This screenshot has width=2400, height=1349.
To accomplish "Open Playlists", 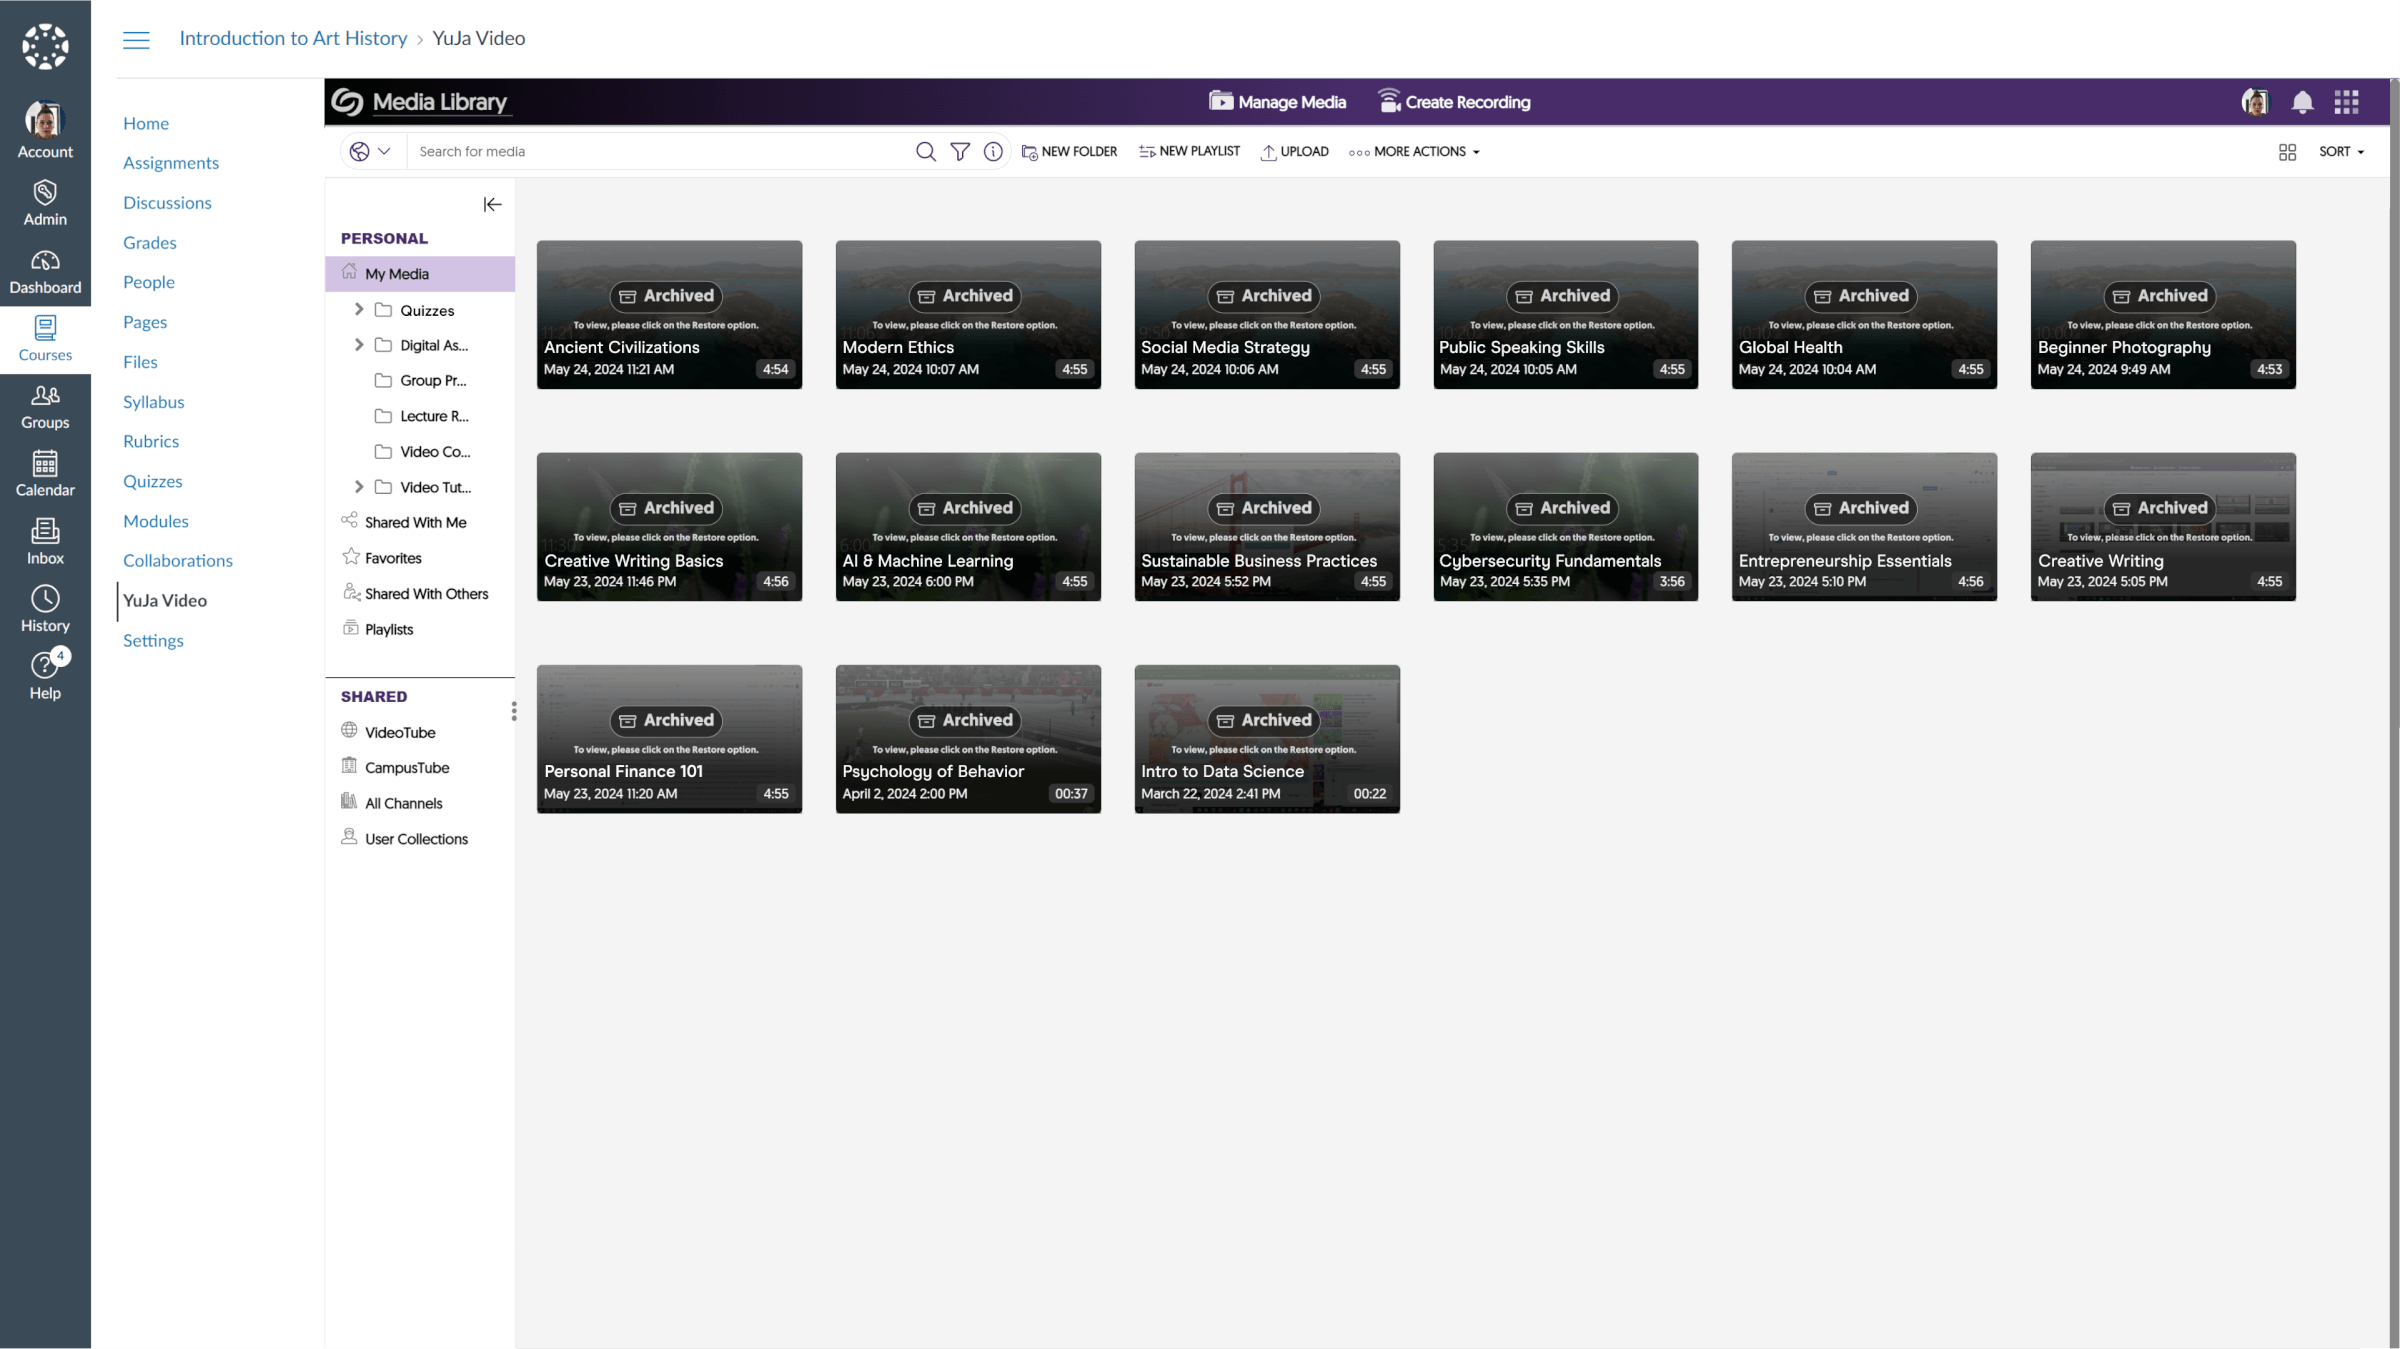I will pos(377,629).
